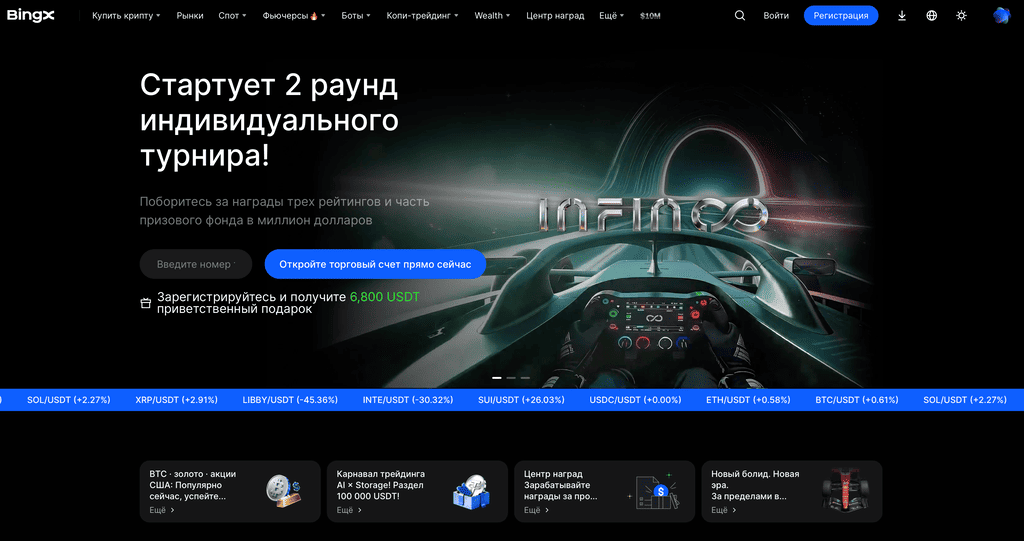Select SUI/USDT (+26.03%) ticker entry
Screen dimensions: 1024x541
pyautogui.click(x=521, y=400)
